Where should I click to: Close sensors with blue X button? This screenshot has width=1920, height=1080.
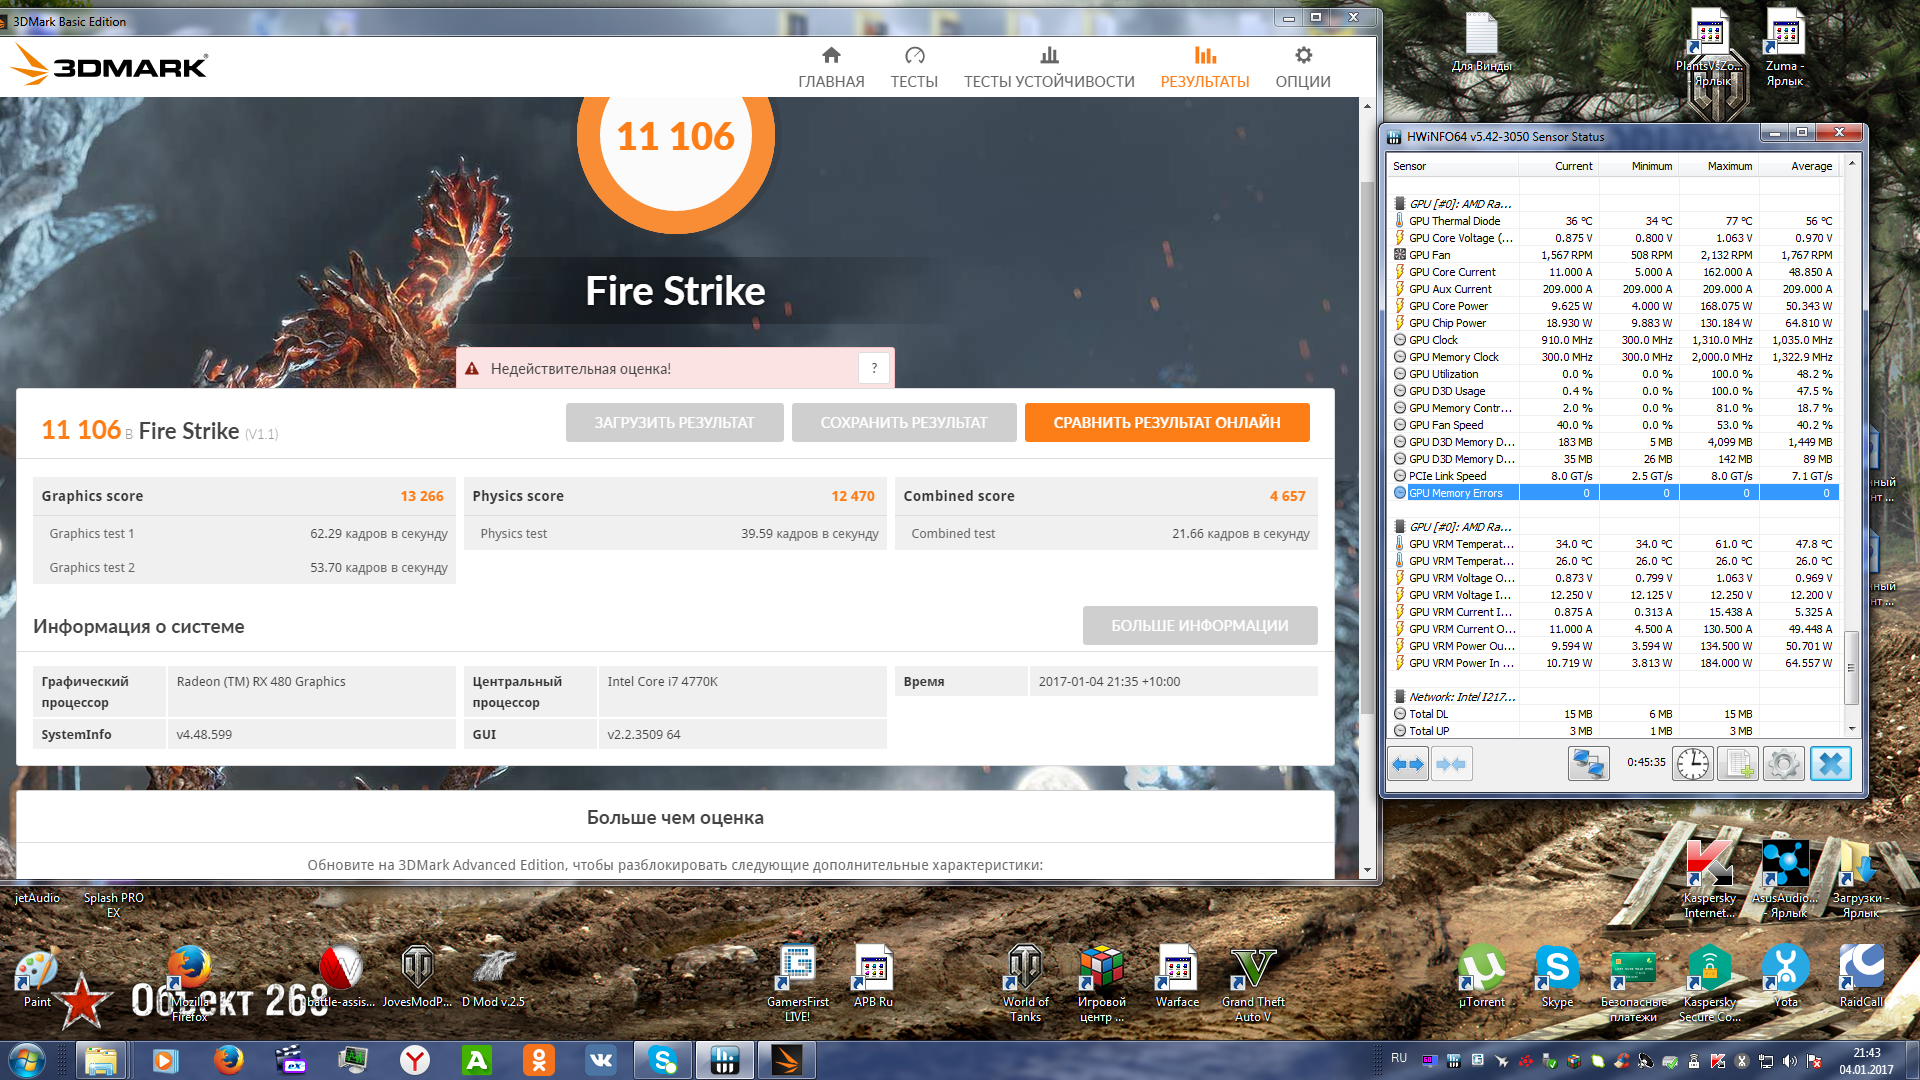click(1830, 764)
